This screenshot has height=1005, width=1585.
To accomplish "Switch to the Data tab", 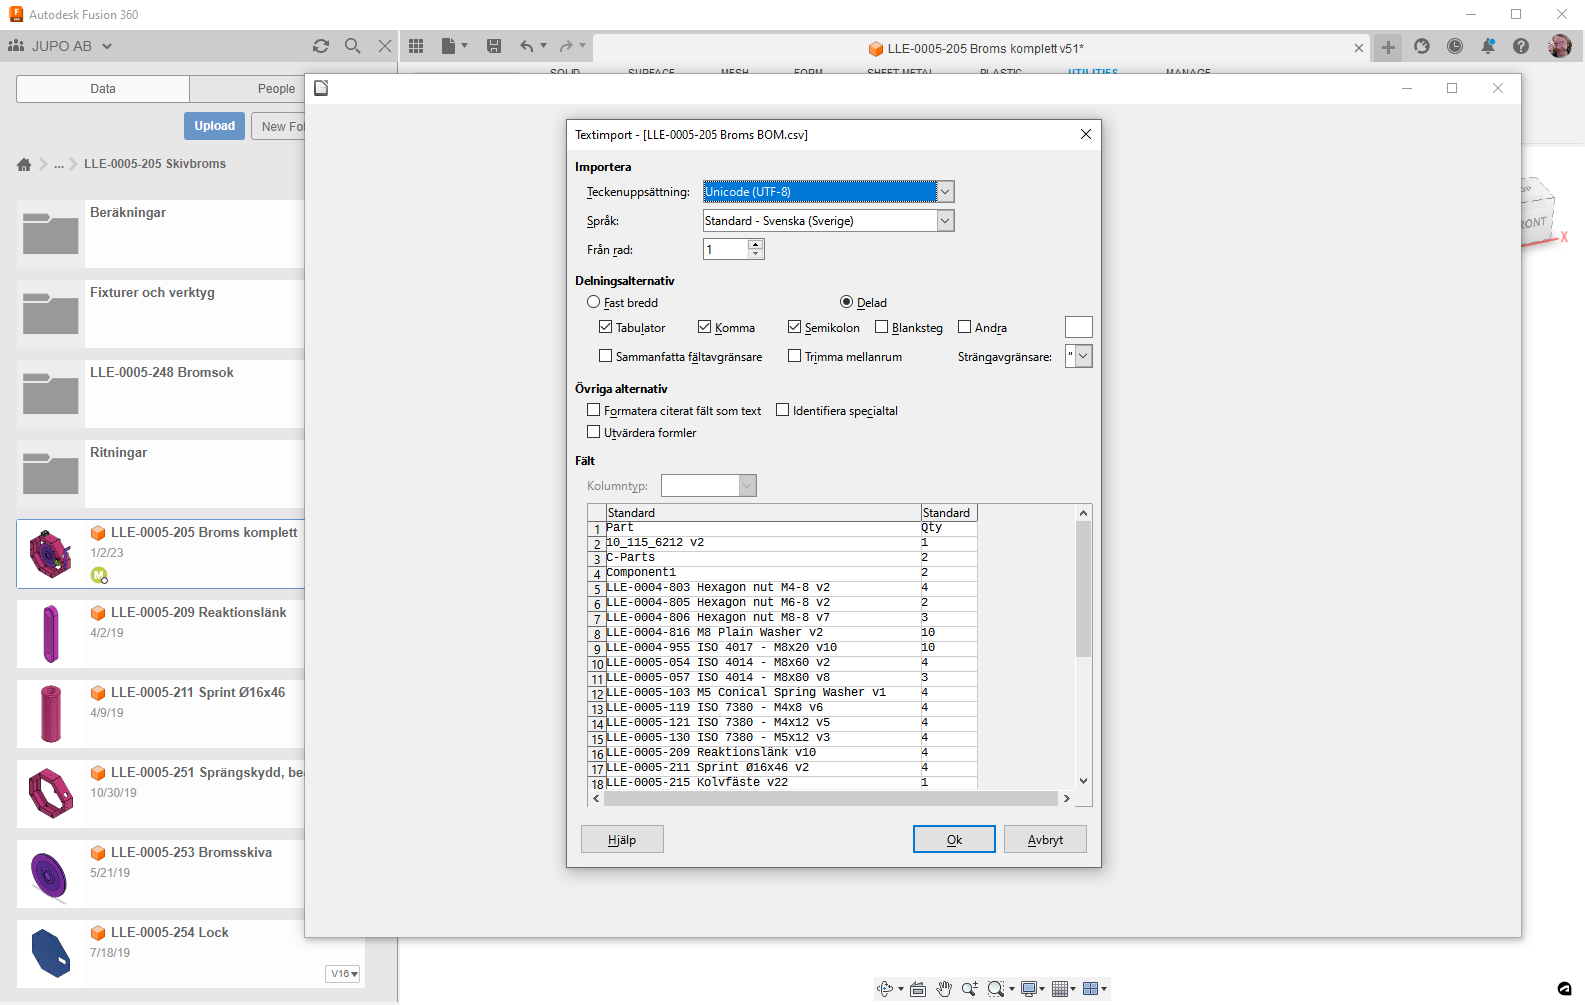I will click(103, 89).
